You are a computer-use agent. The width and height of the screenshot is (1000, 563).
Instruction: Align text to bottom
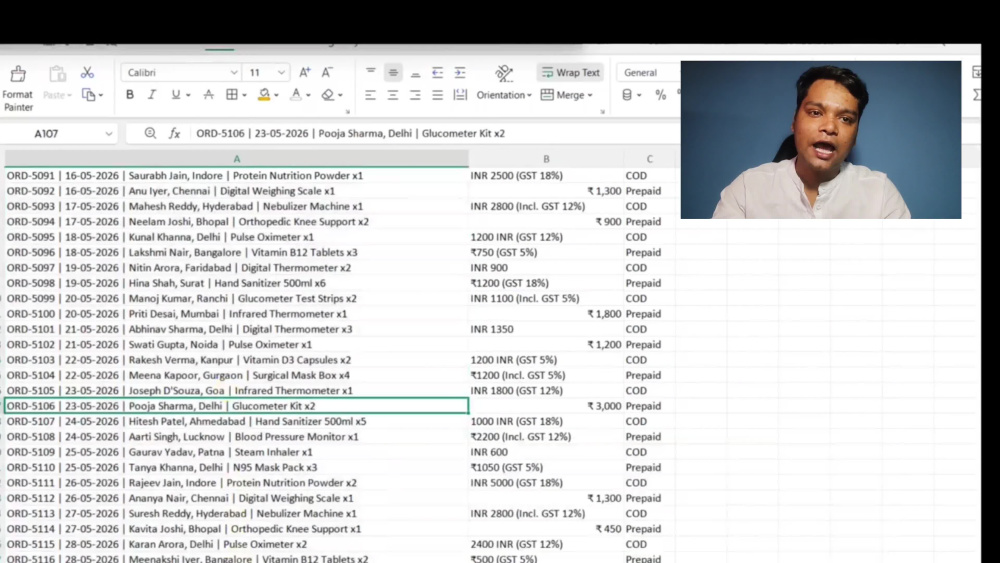(x=415, y=73)
